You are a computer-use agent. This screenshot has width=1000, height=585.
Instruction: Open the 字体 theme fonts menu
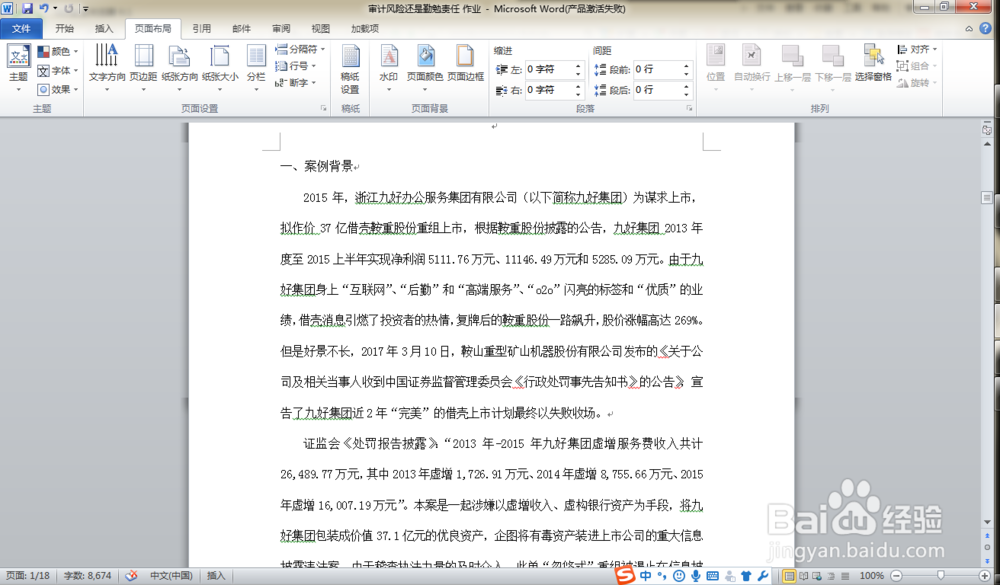pyautogui.click(x=57, y=70)
